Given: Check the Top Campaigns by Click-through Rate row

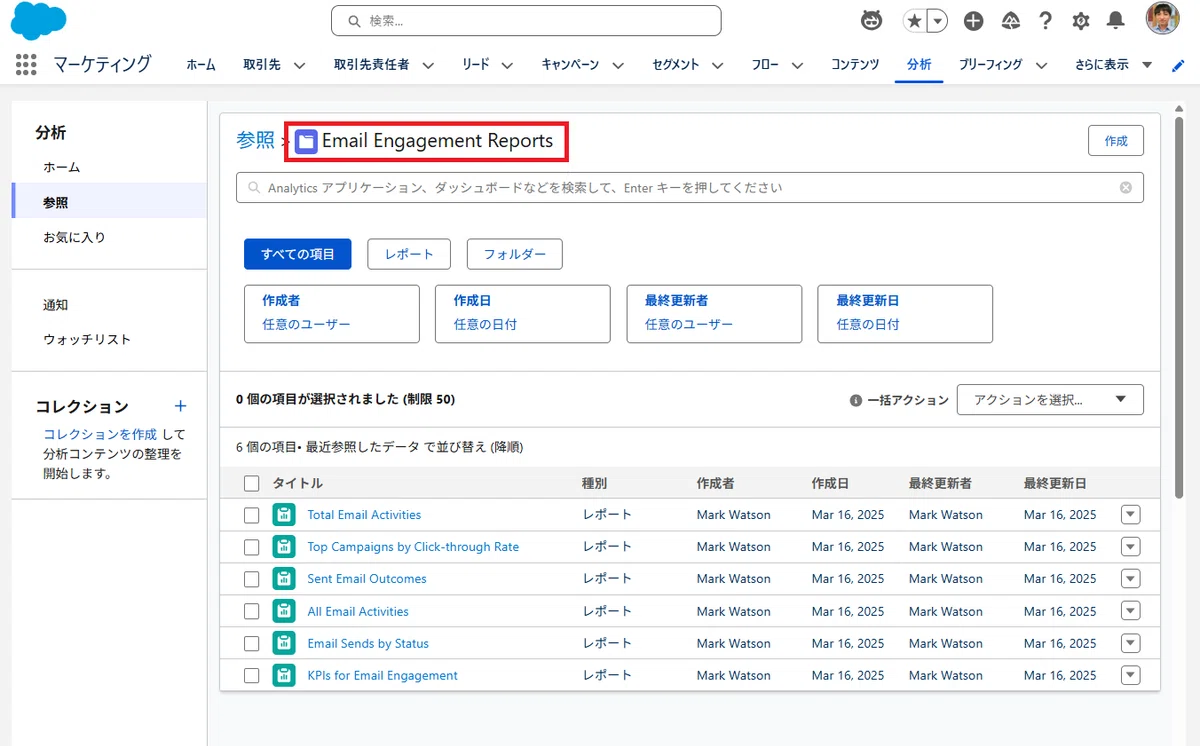Looking at the screenshot, I should pyautogui.click(x=251, y=548).
